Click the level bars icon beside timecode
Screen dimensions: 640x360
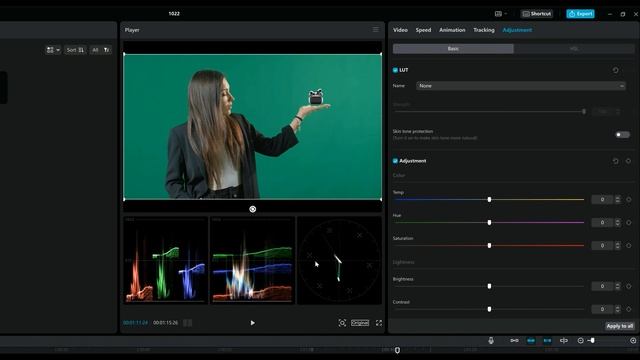pos(187,323)
